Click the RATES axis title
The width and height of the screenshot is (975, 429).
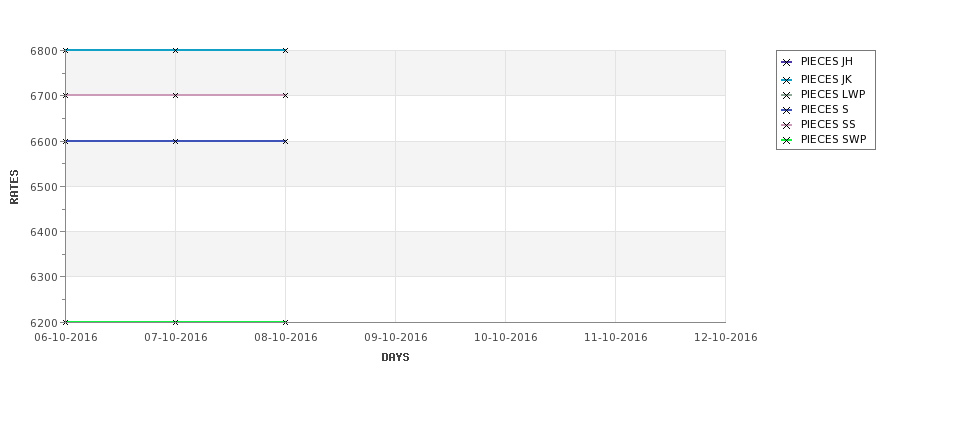tap(14, 187)
